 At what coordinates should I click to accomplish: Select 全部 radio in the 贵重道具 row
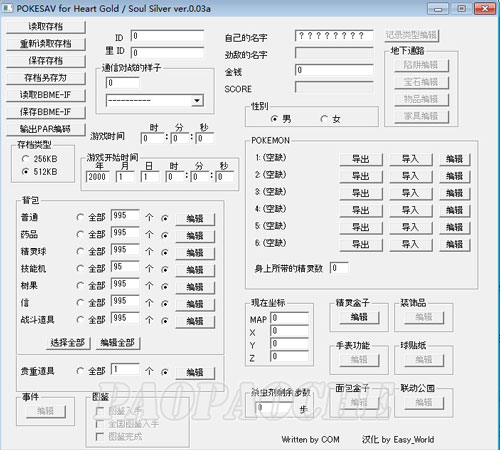click(80, 371)
